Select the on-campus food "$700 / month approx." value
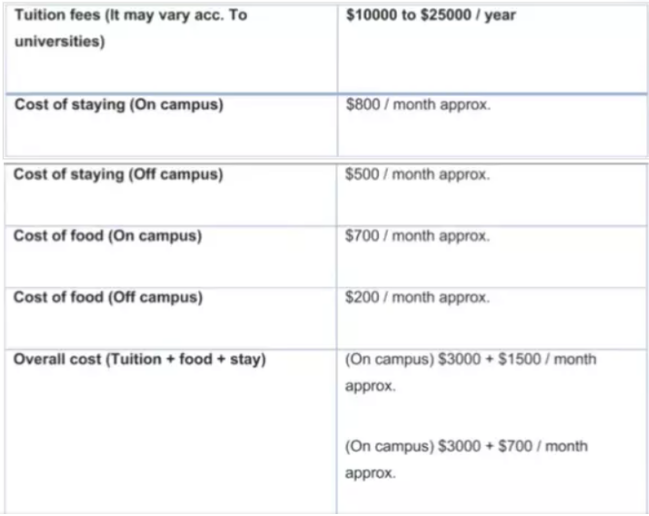Image resolution: width=649 pixels, height=516 pixels. (417, 236)
